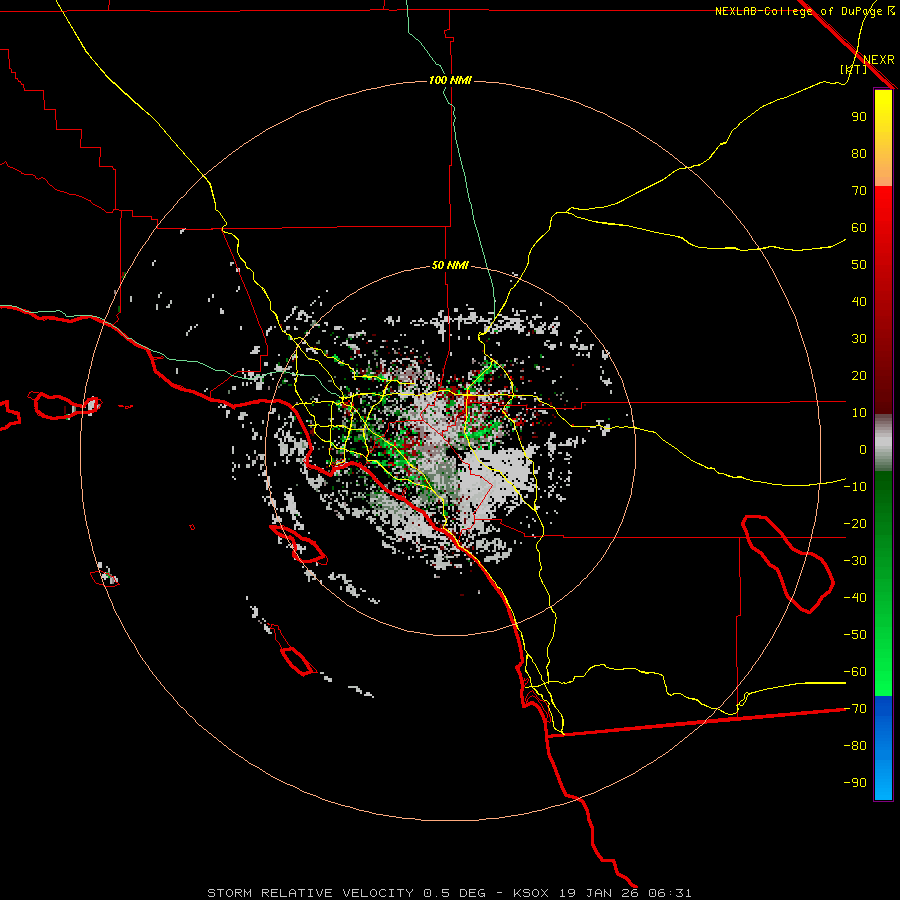The width and height of the screenshot is (900, 900).
Task: Click the positive 60 scale value
Action: (859, 228)
